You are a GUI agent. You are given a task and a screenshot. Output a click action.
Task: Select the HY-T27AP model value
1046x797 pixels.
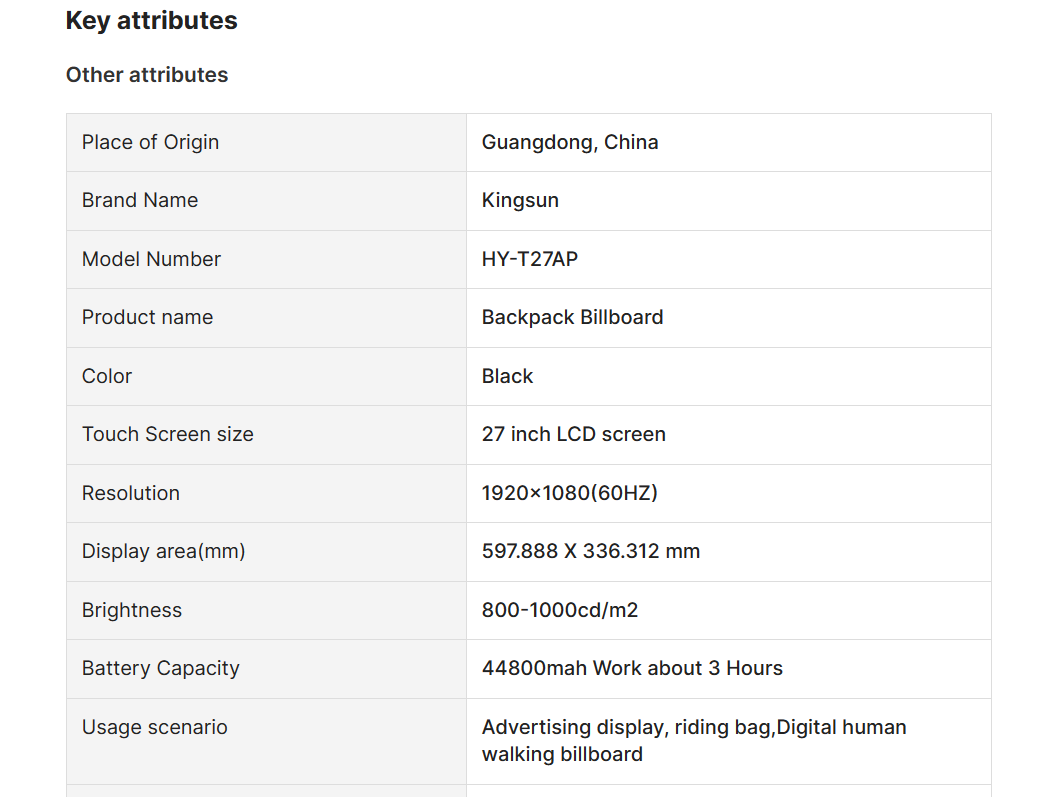[x=530, y=259]
